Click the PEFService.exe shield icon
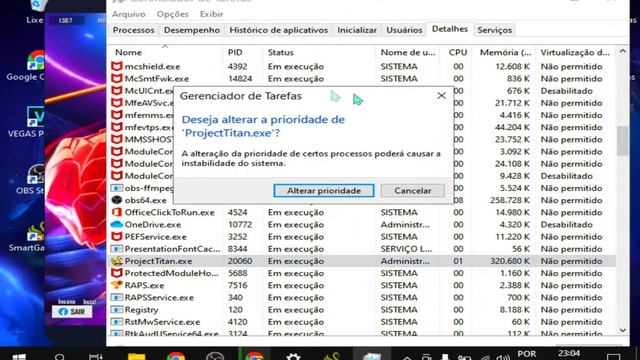This screenshot has width=640, height=360. click(x=117, y=237)
